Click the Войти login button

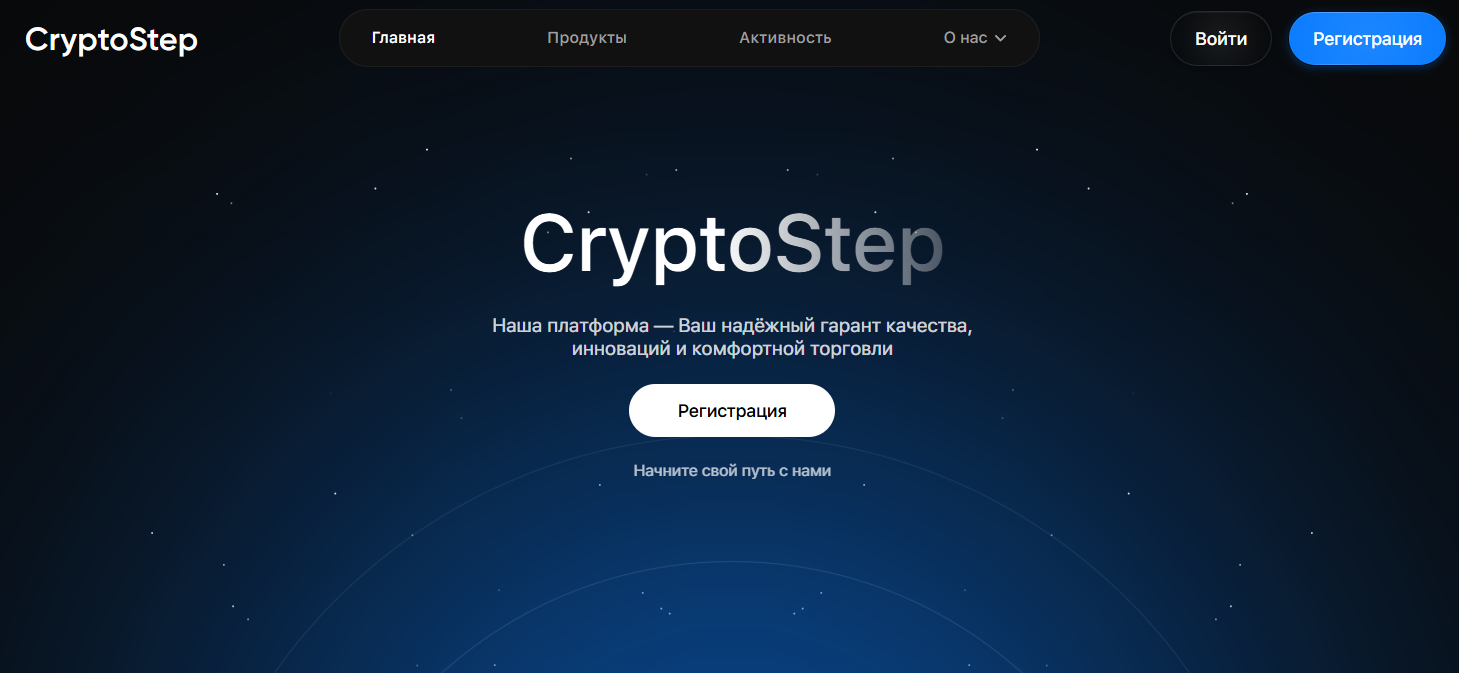[1221, 39]
